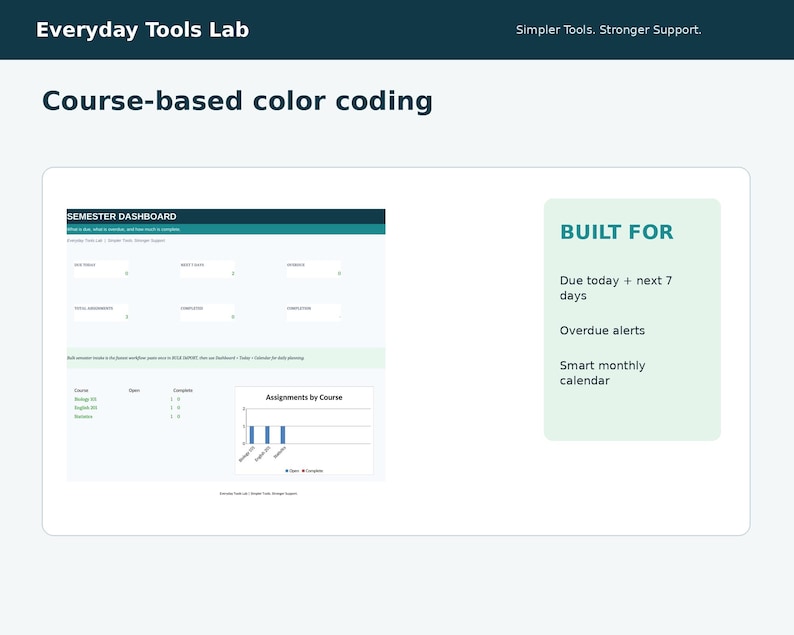Click the italic Everyday Tools Lab line under banner

point(116,241)
